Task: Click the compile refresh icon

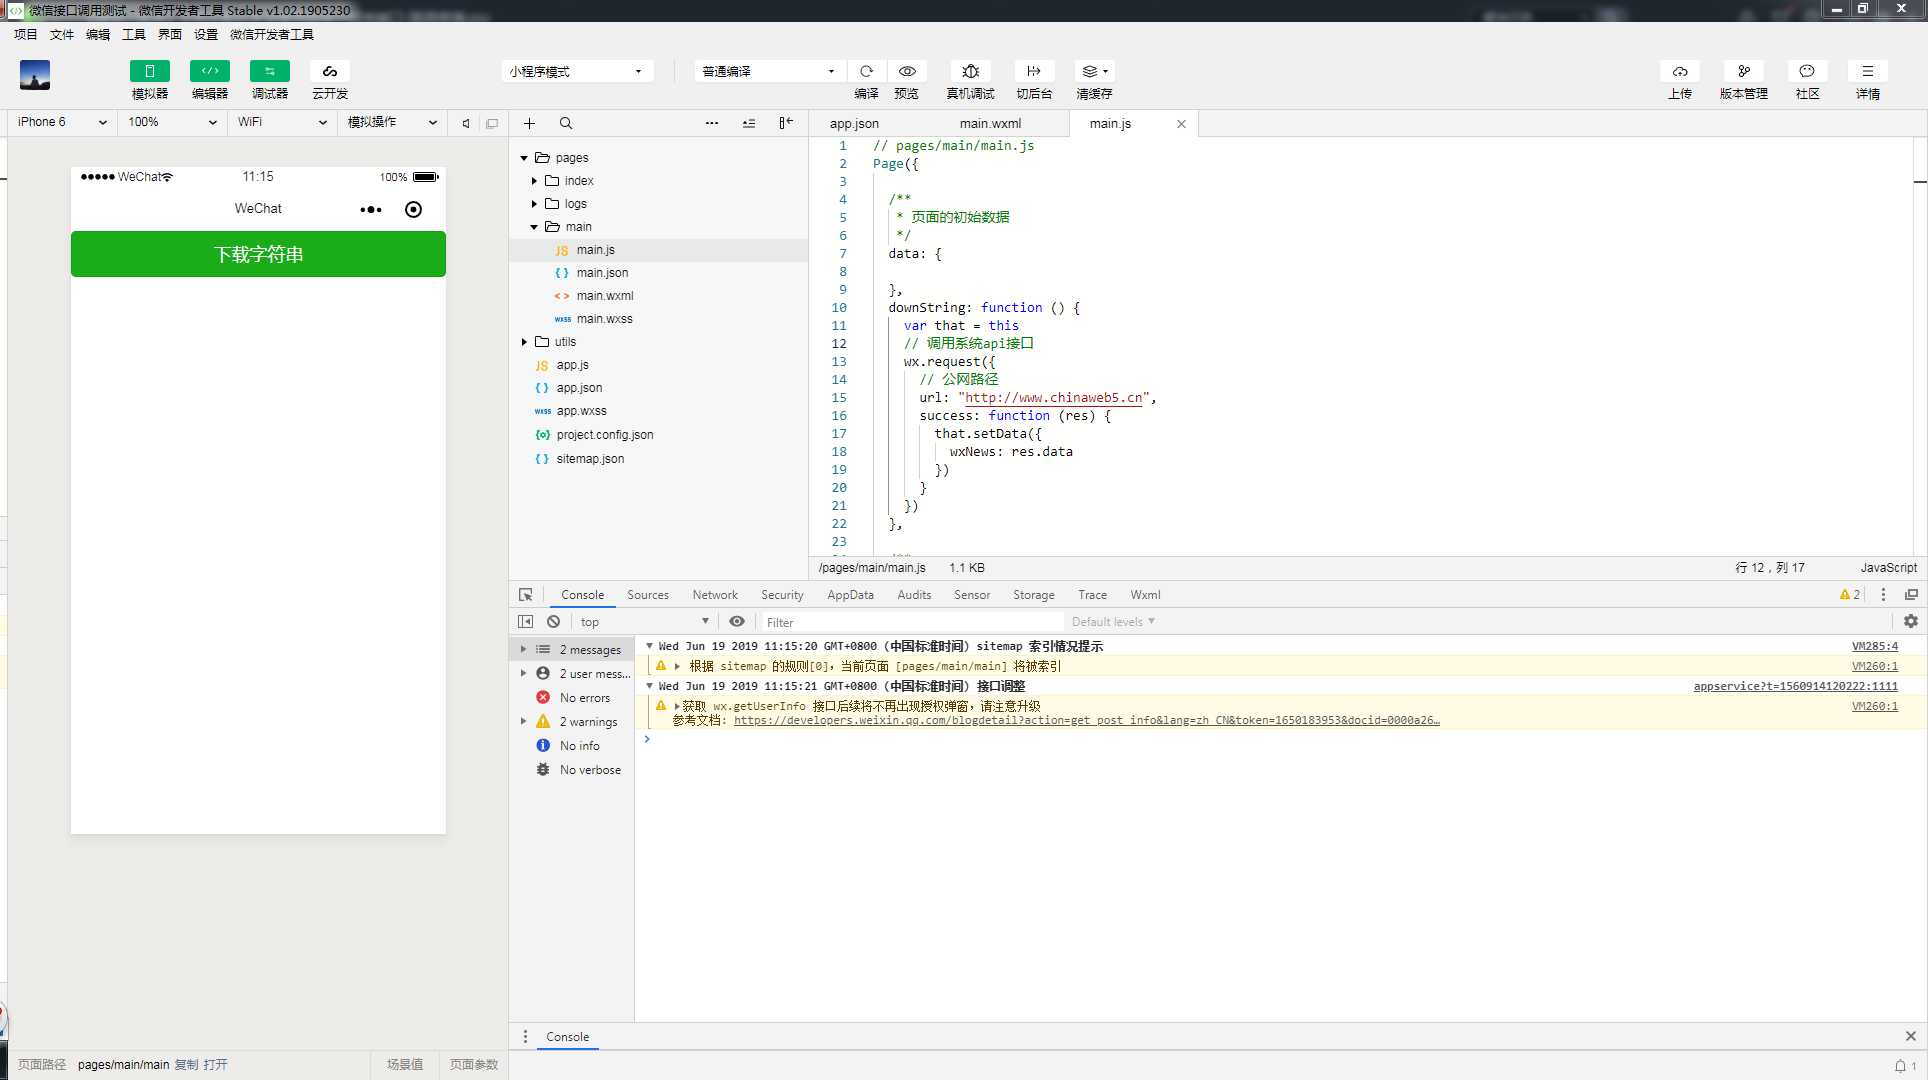Action: pyautogui.click(x=866, y=71)
